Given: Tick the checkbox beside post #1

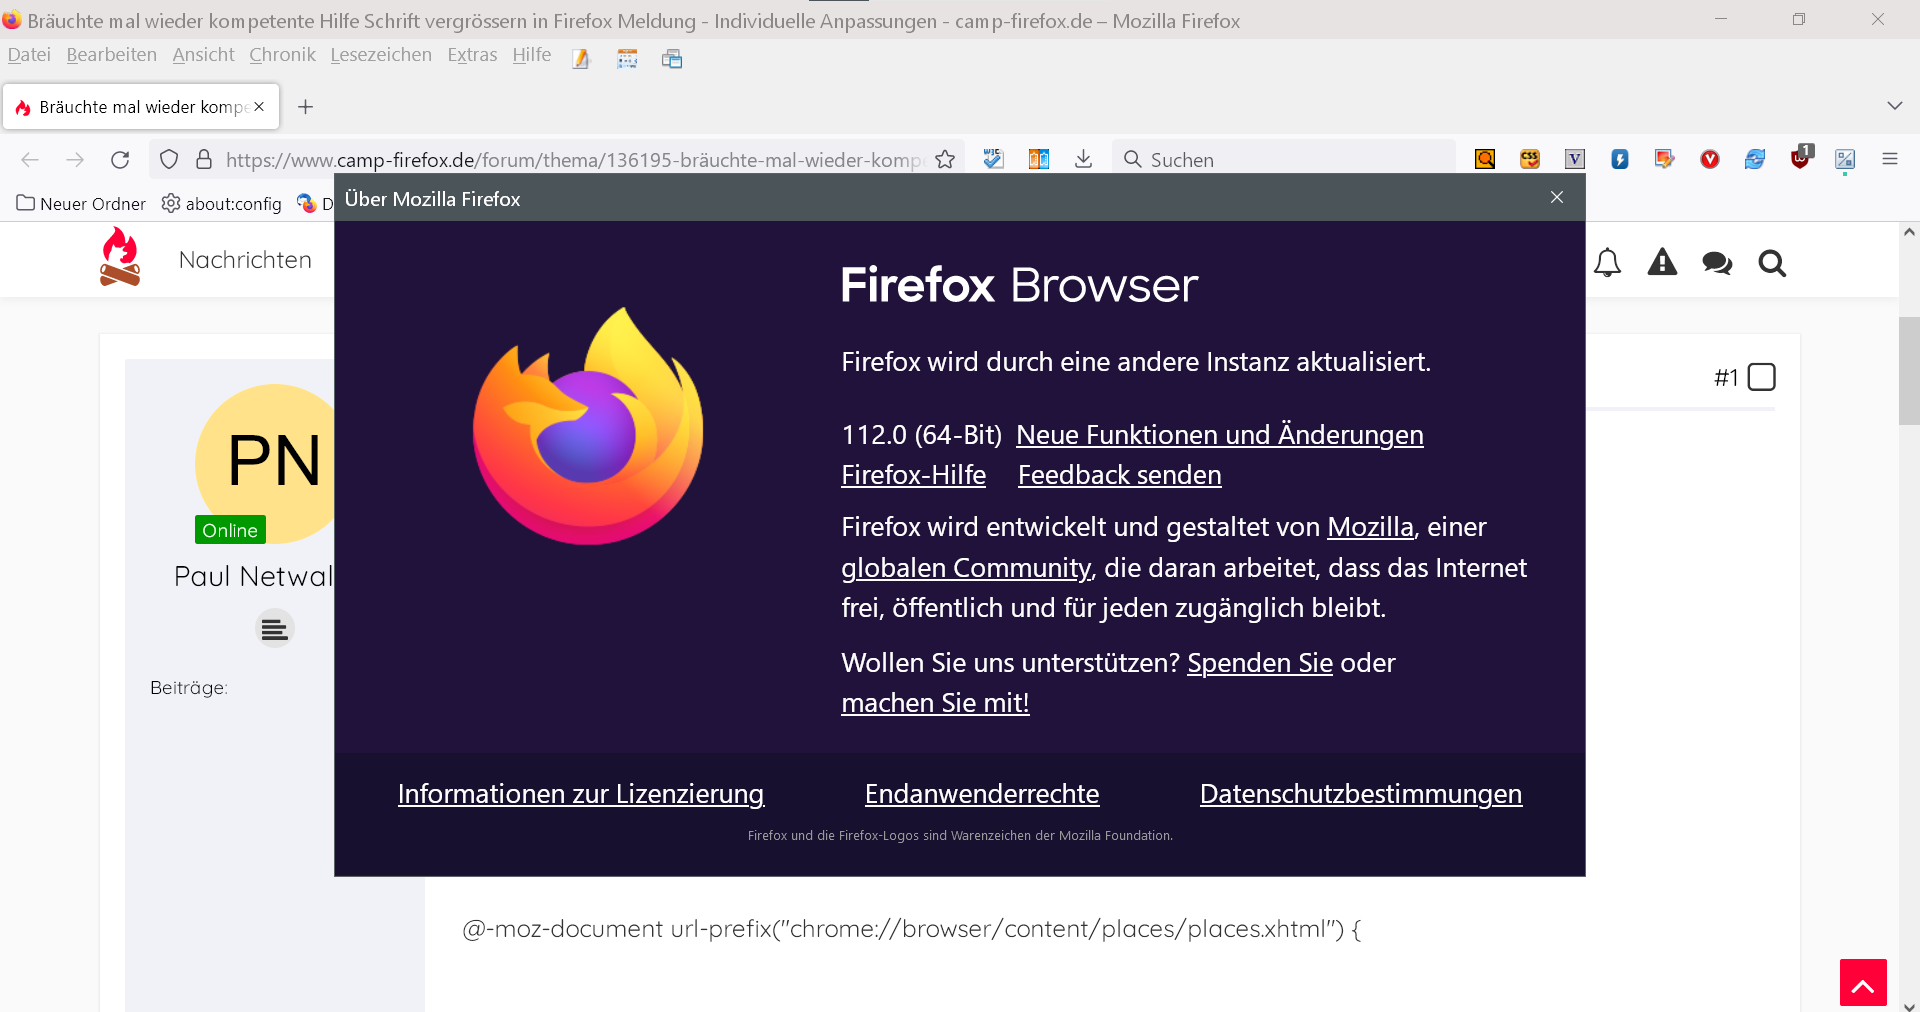Looking at the screenshot, I should click(x=1761, y=377).
